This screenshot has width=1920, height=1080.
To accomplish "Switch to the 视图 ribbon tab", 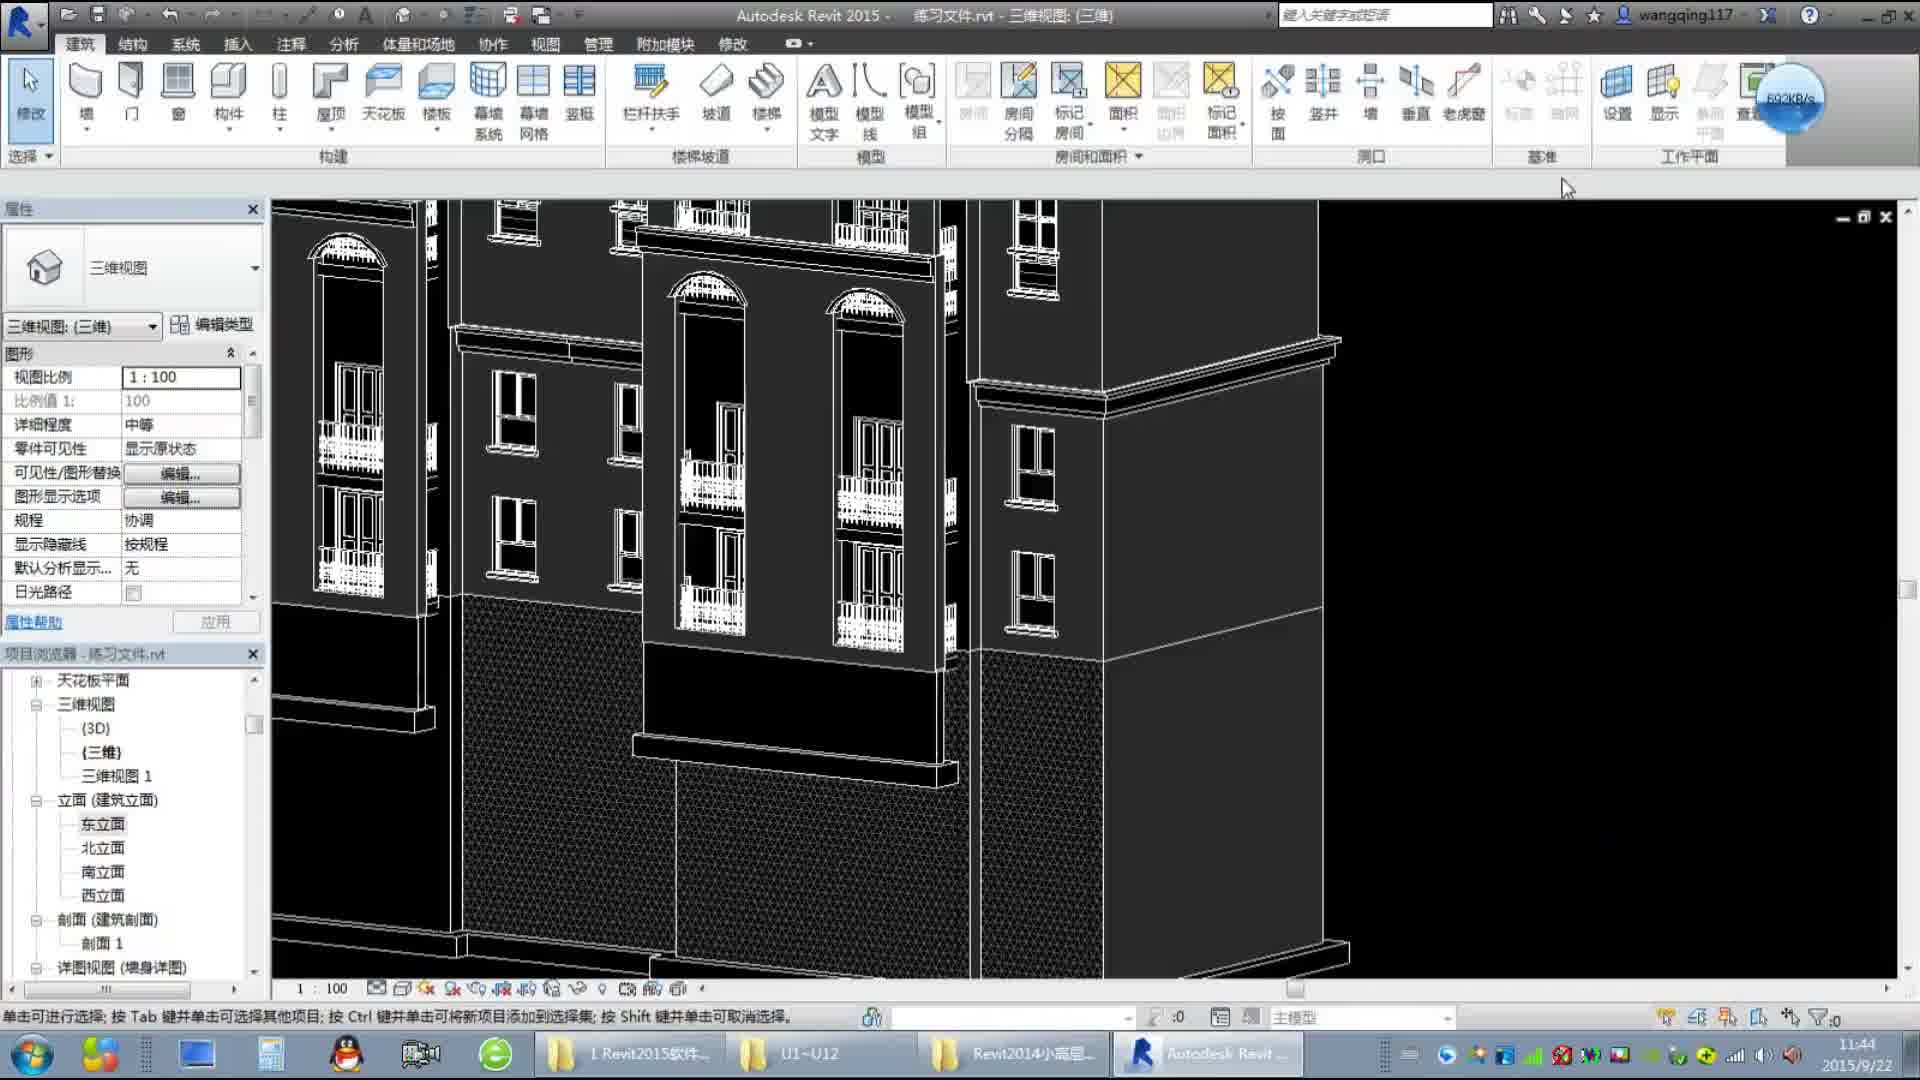I will click(545, 44).
